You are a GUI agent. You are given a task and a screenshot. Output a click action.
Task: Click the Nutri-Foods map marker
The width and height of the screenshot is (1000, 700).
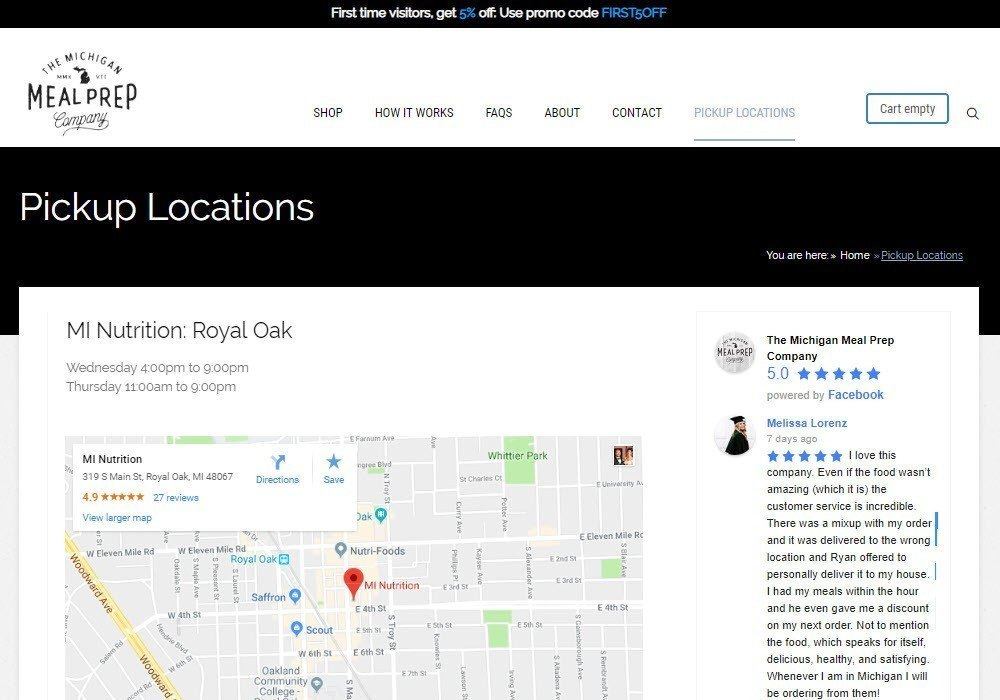point(341,550)
